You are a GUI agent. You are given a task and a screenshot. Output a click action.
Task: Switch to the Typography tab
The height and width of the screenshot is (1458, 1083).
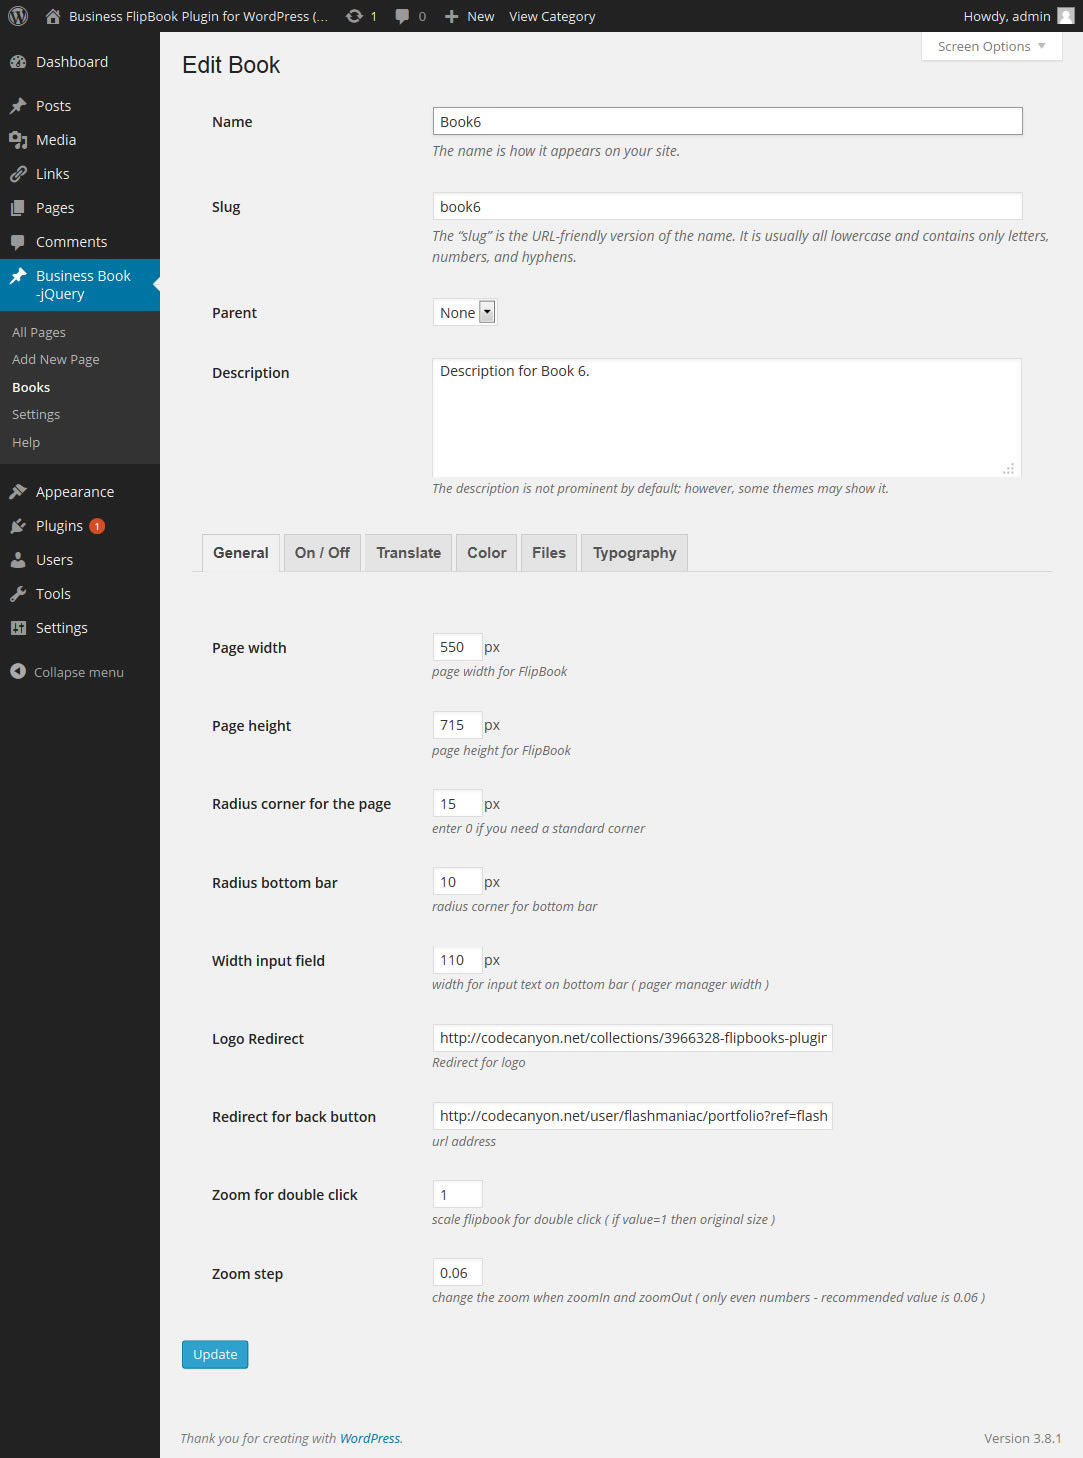[634, 552]
